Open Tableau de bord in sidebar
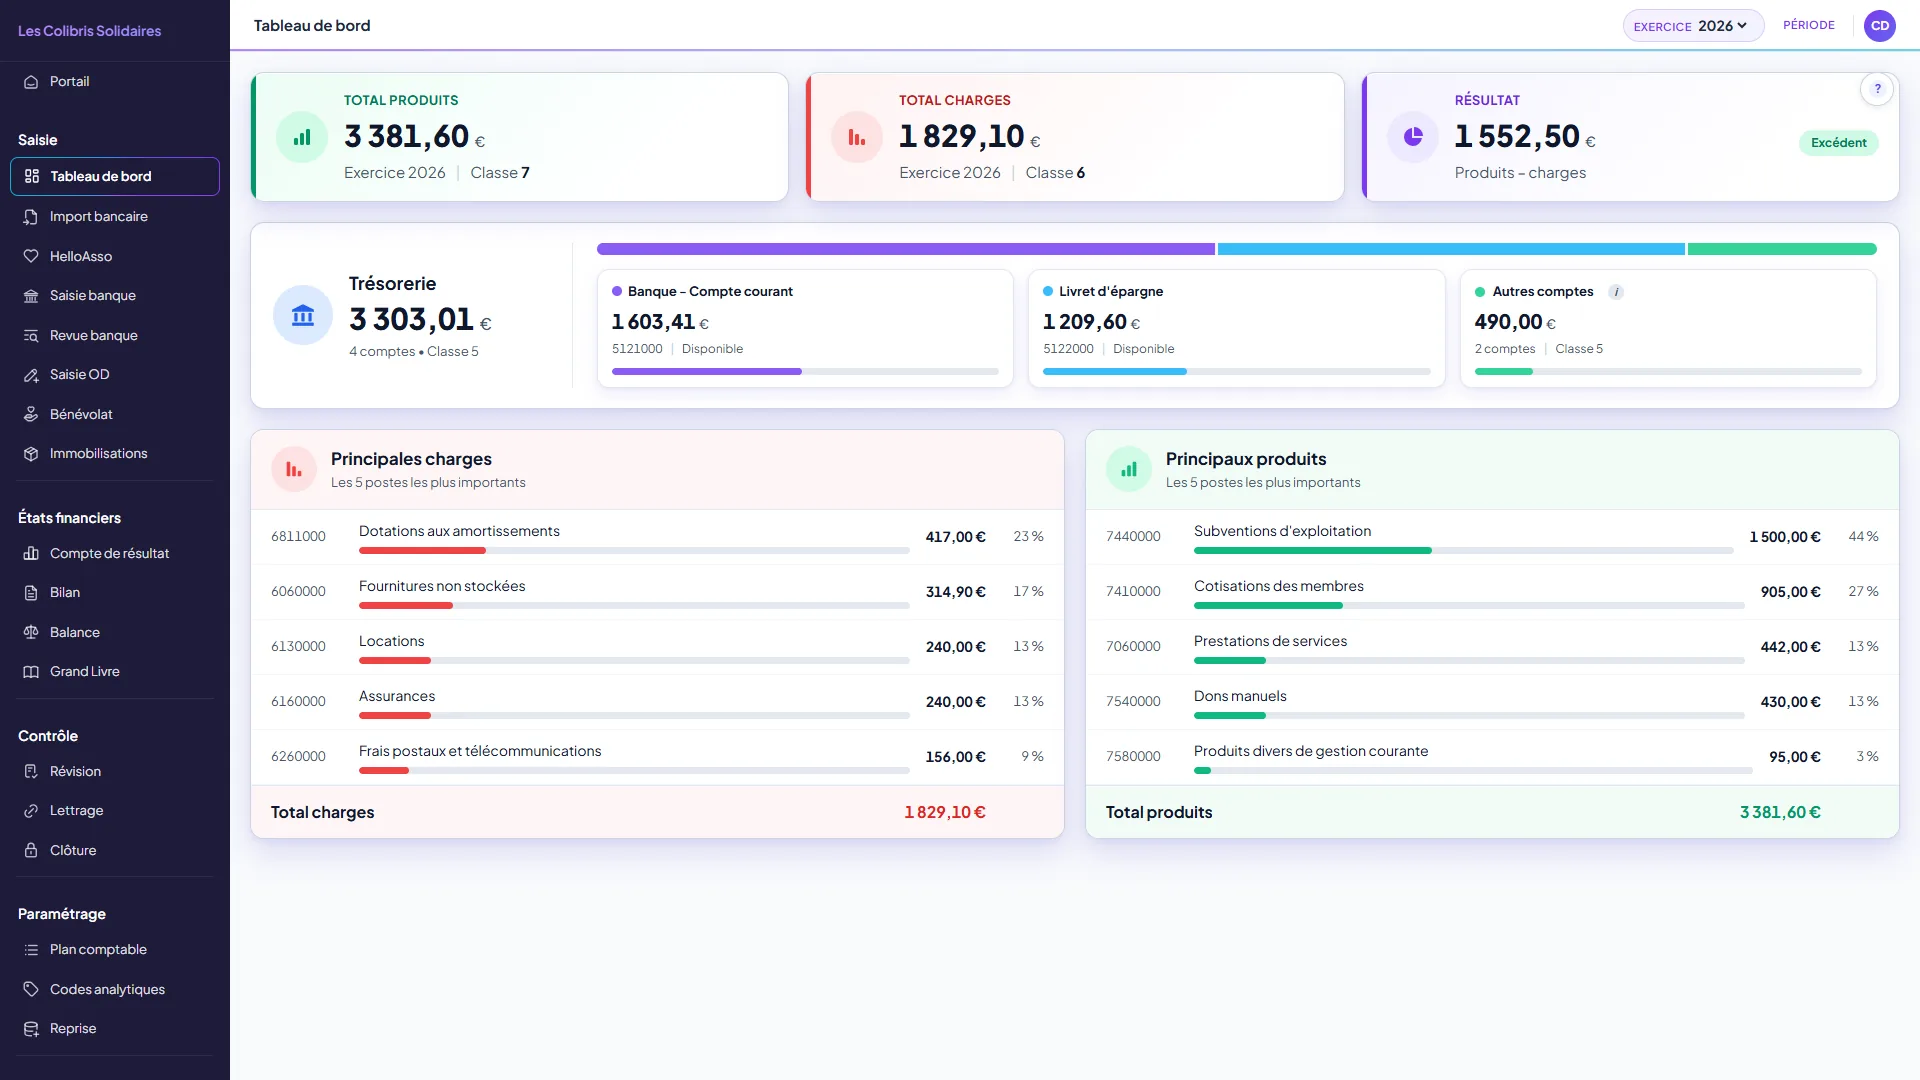The height and width of the screenshot is (1080, 1920). pos(115,176)
